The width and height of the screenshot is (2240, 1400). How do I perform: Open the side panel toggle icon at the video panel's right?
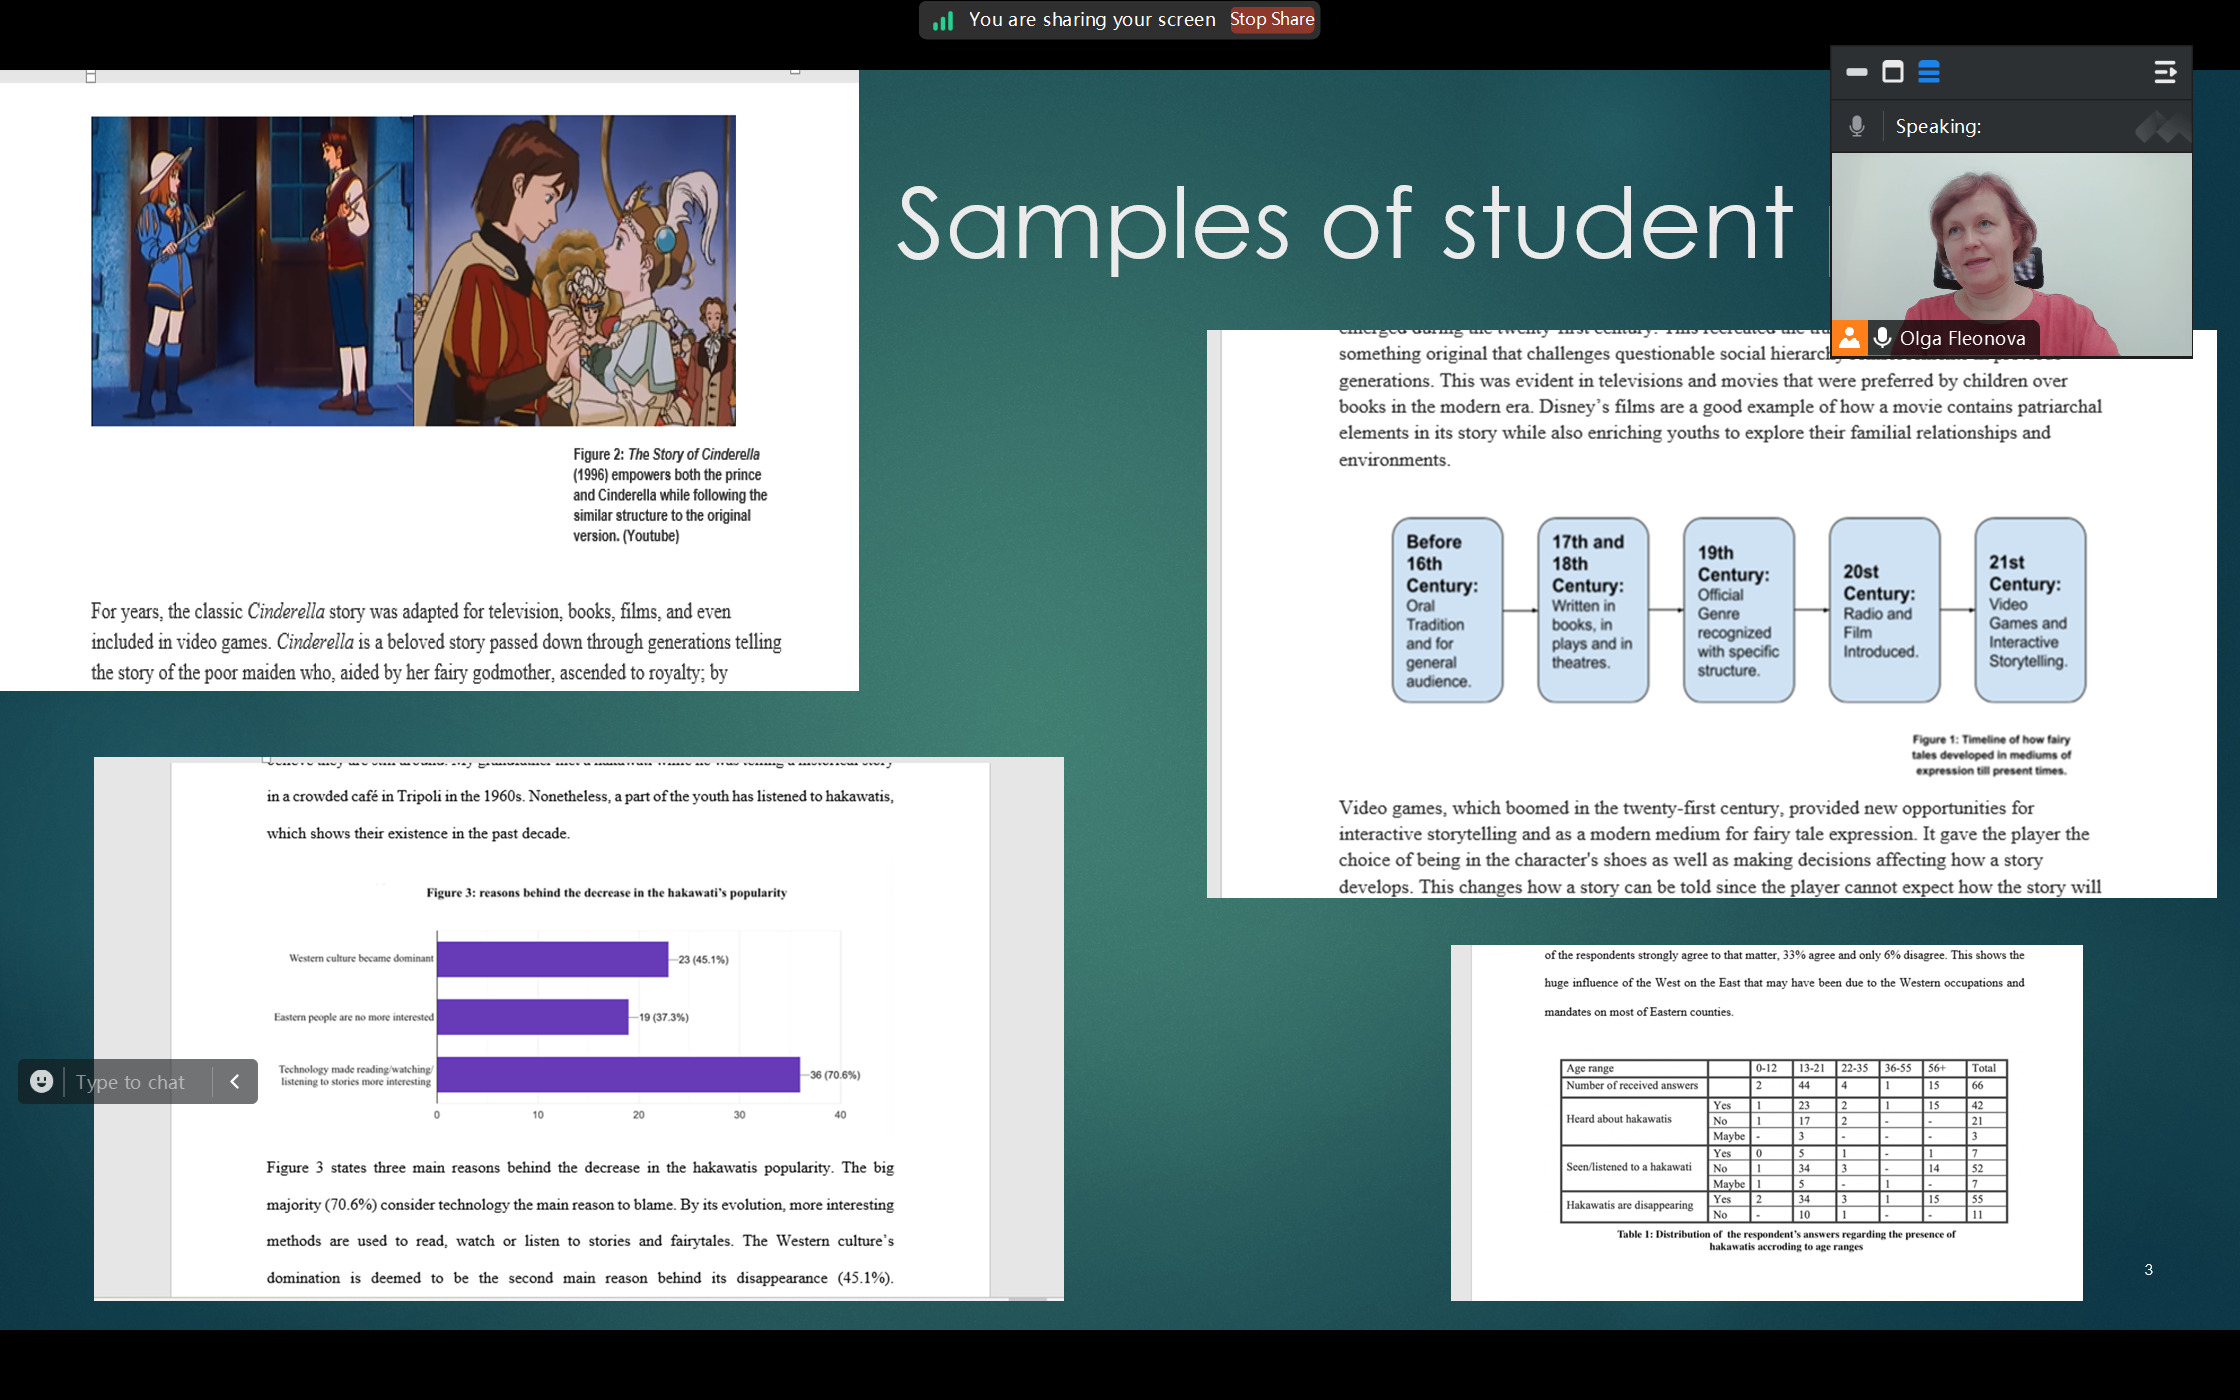(2164, 72)
